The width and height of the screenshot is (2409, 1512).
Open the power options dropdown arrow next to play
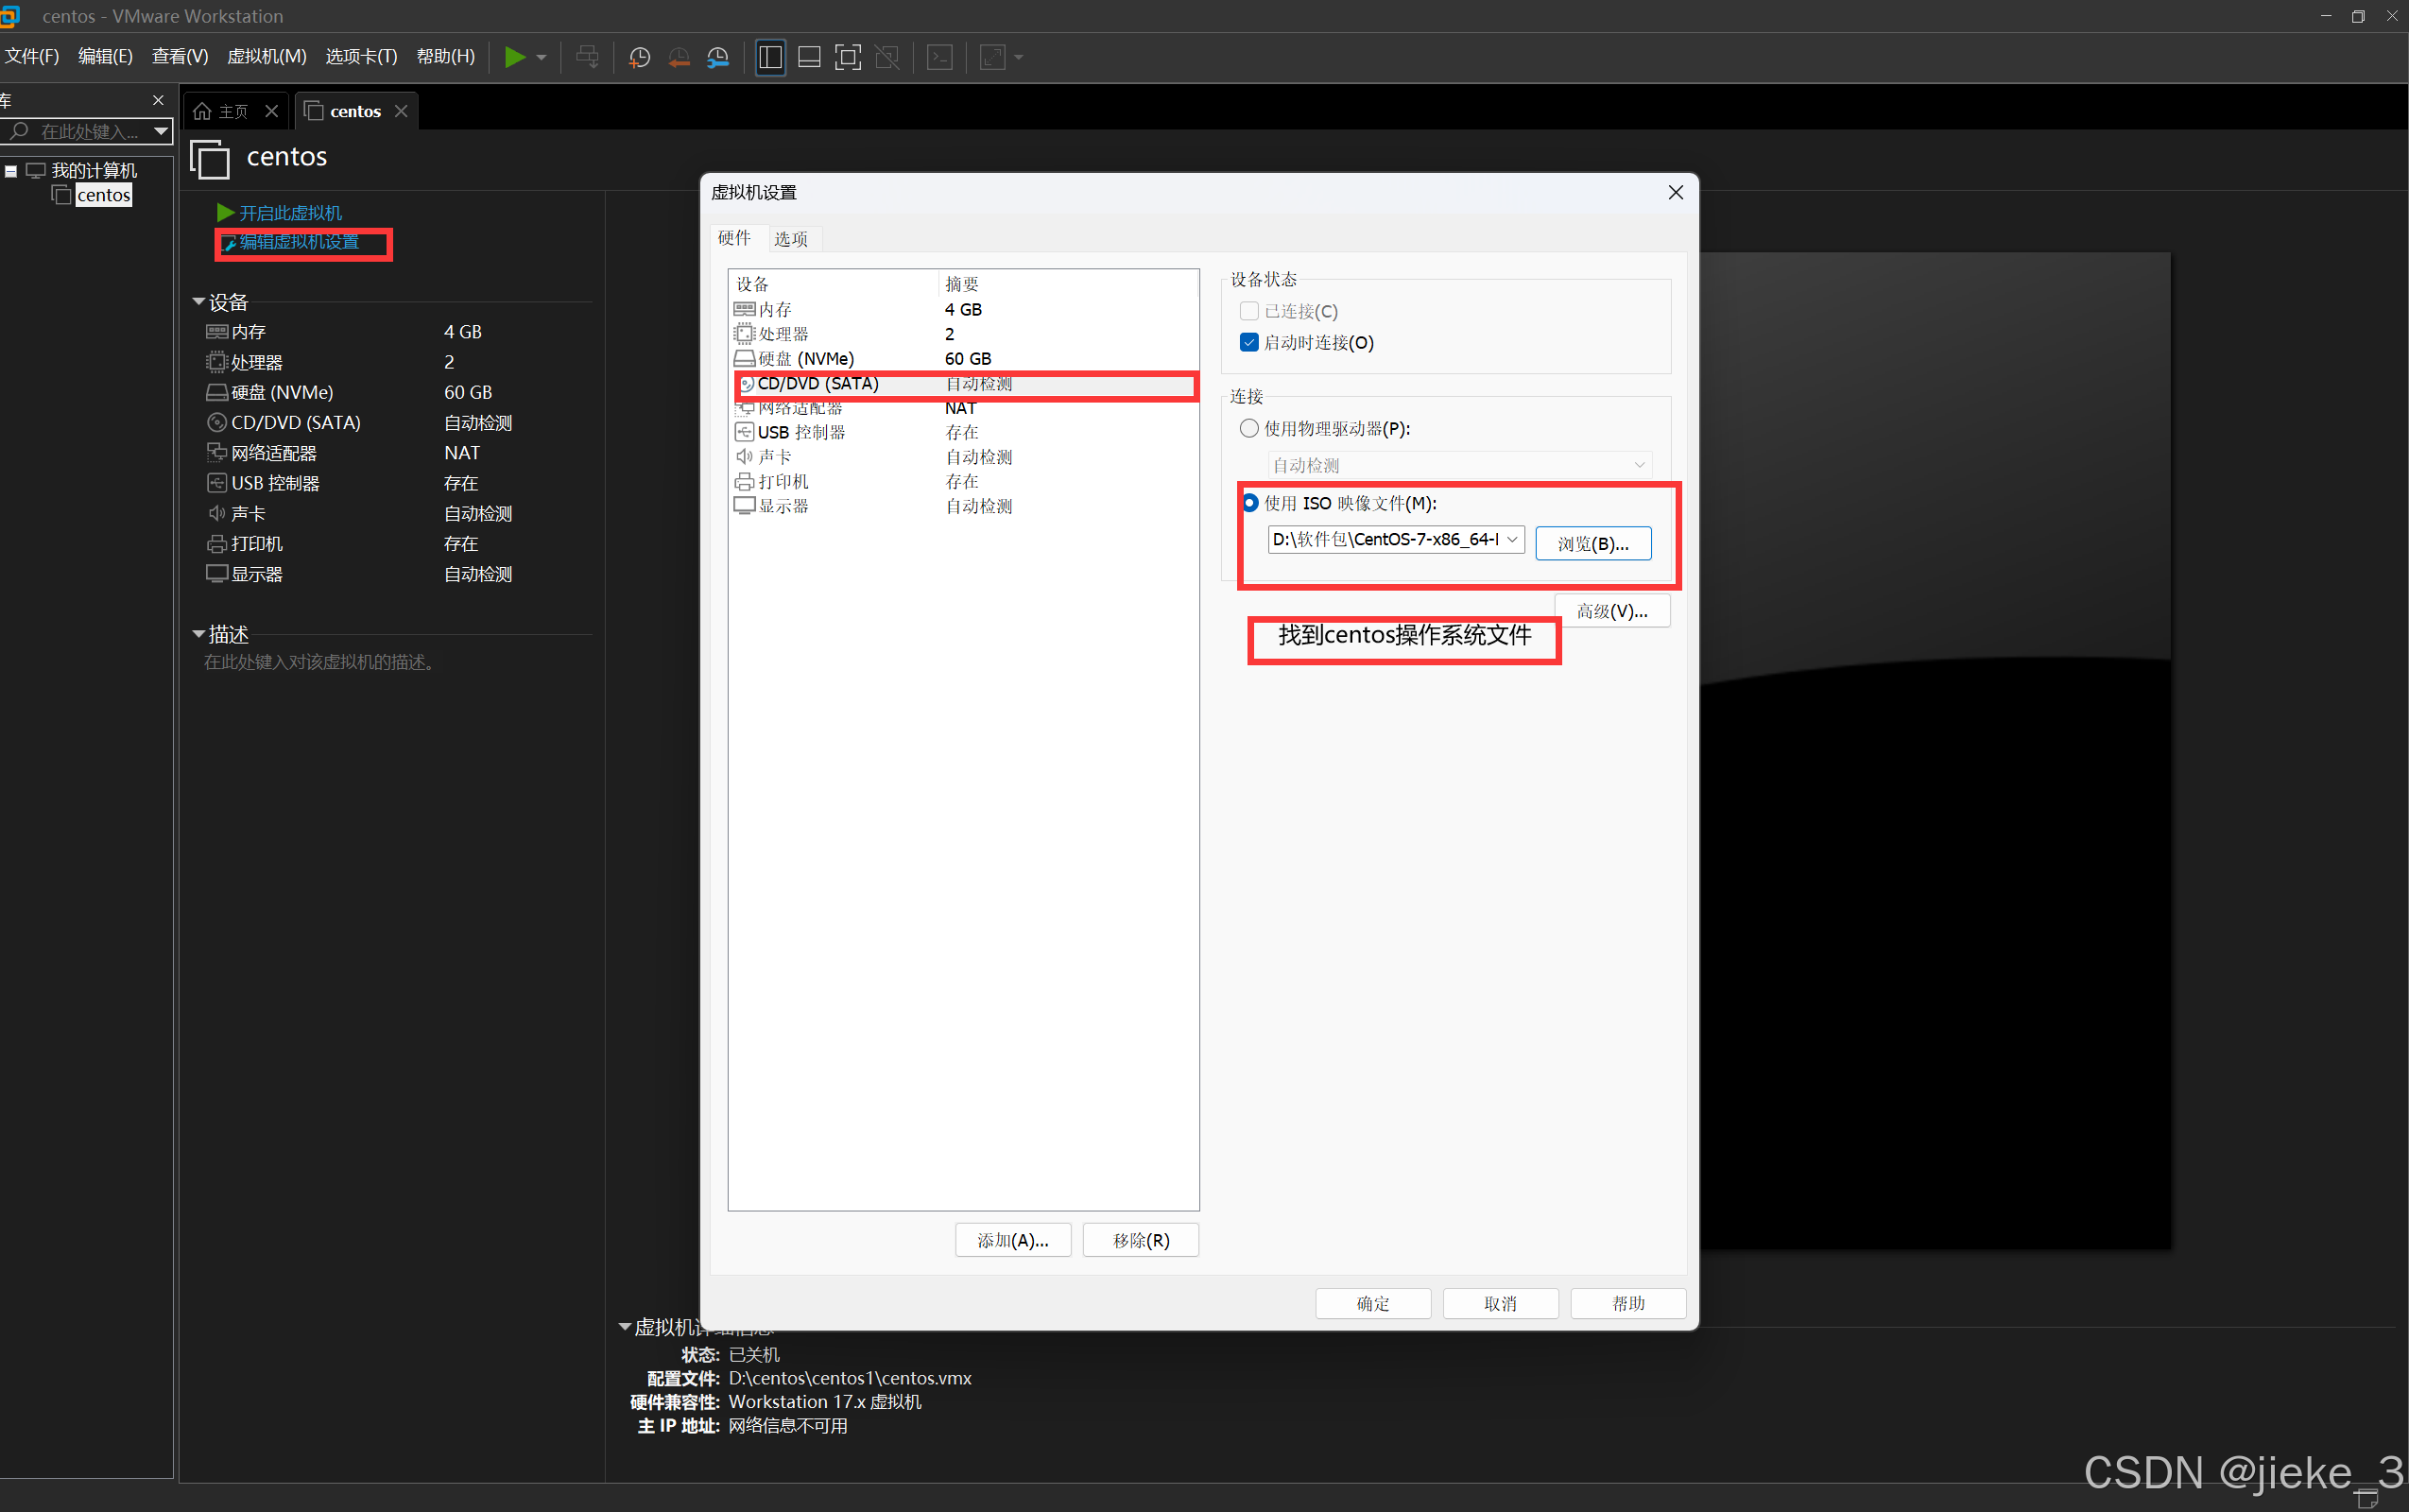[x=542, y=57]
